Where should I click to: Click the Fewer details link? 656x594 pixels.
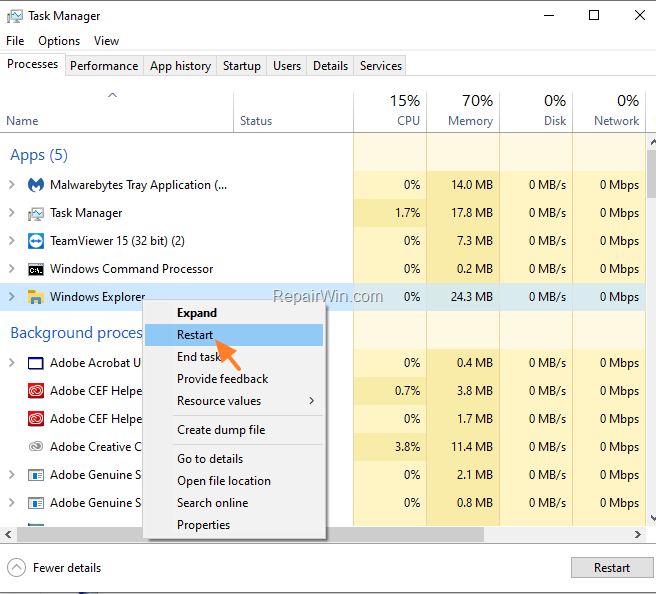coord(67,568)
